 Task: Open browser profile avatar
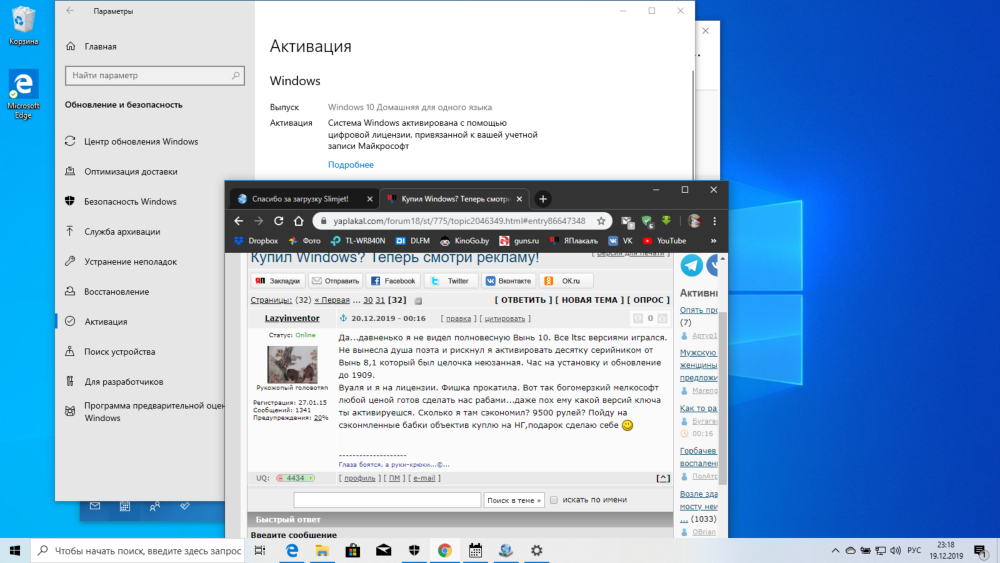695,221
